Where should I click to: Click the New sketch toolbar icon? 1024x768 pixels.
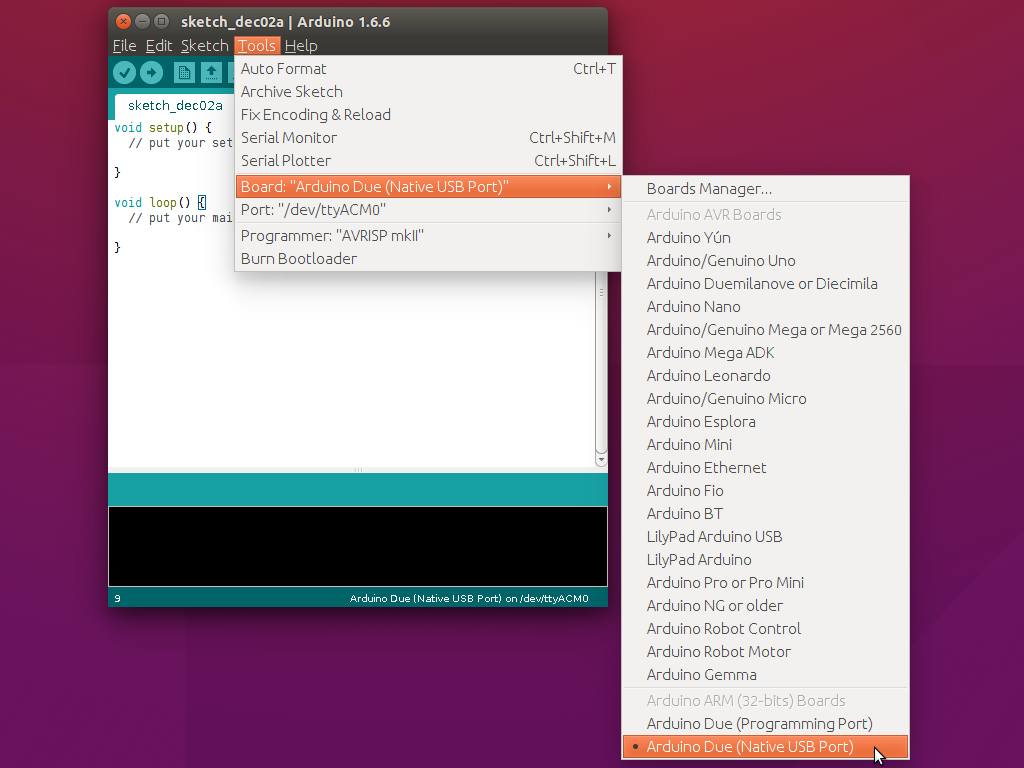click(x=184, y=72)
